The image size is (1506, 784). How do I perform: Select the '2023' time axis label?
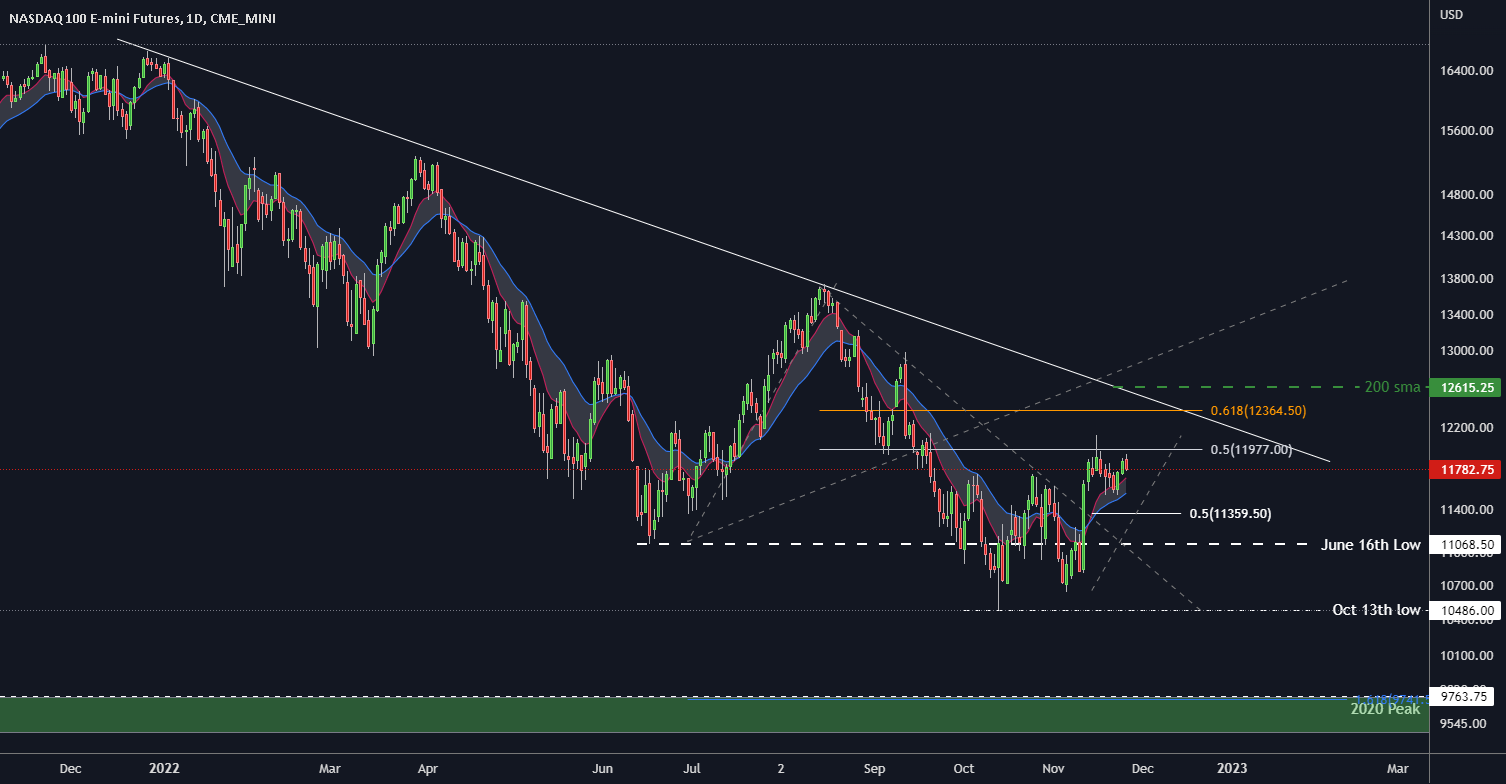[1232, 769]
